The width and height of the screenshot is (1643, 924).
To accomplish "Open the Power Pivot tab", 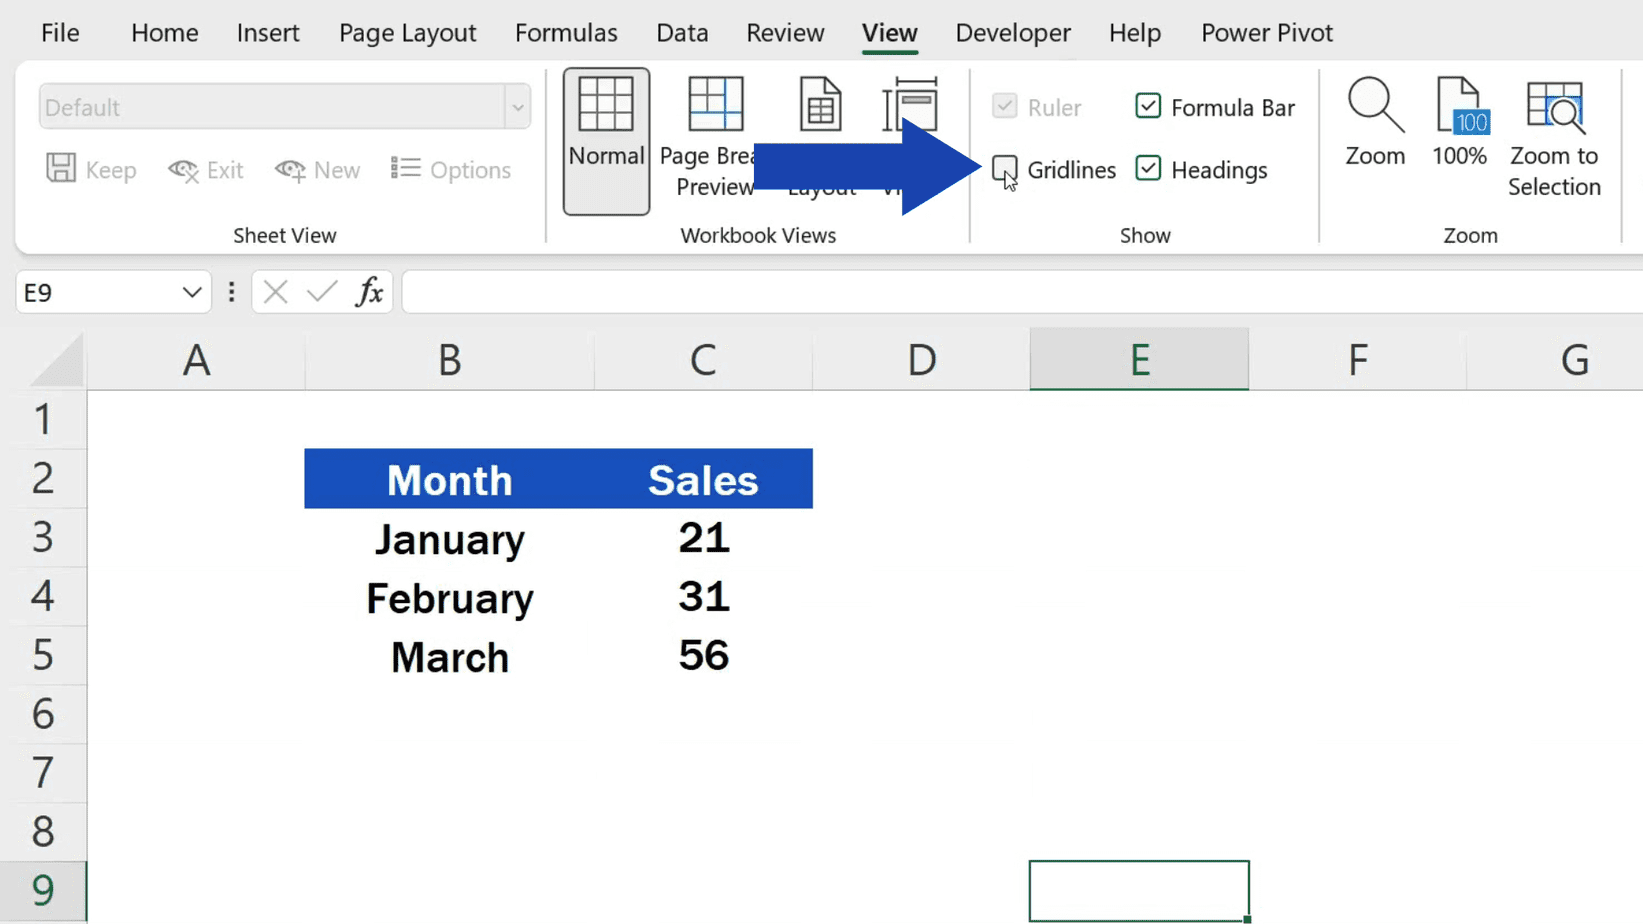I will [1266, 32].
